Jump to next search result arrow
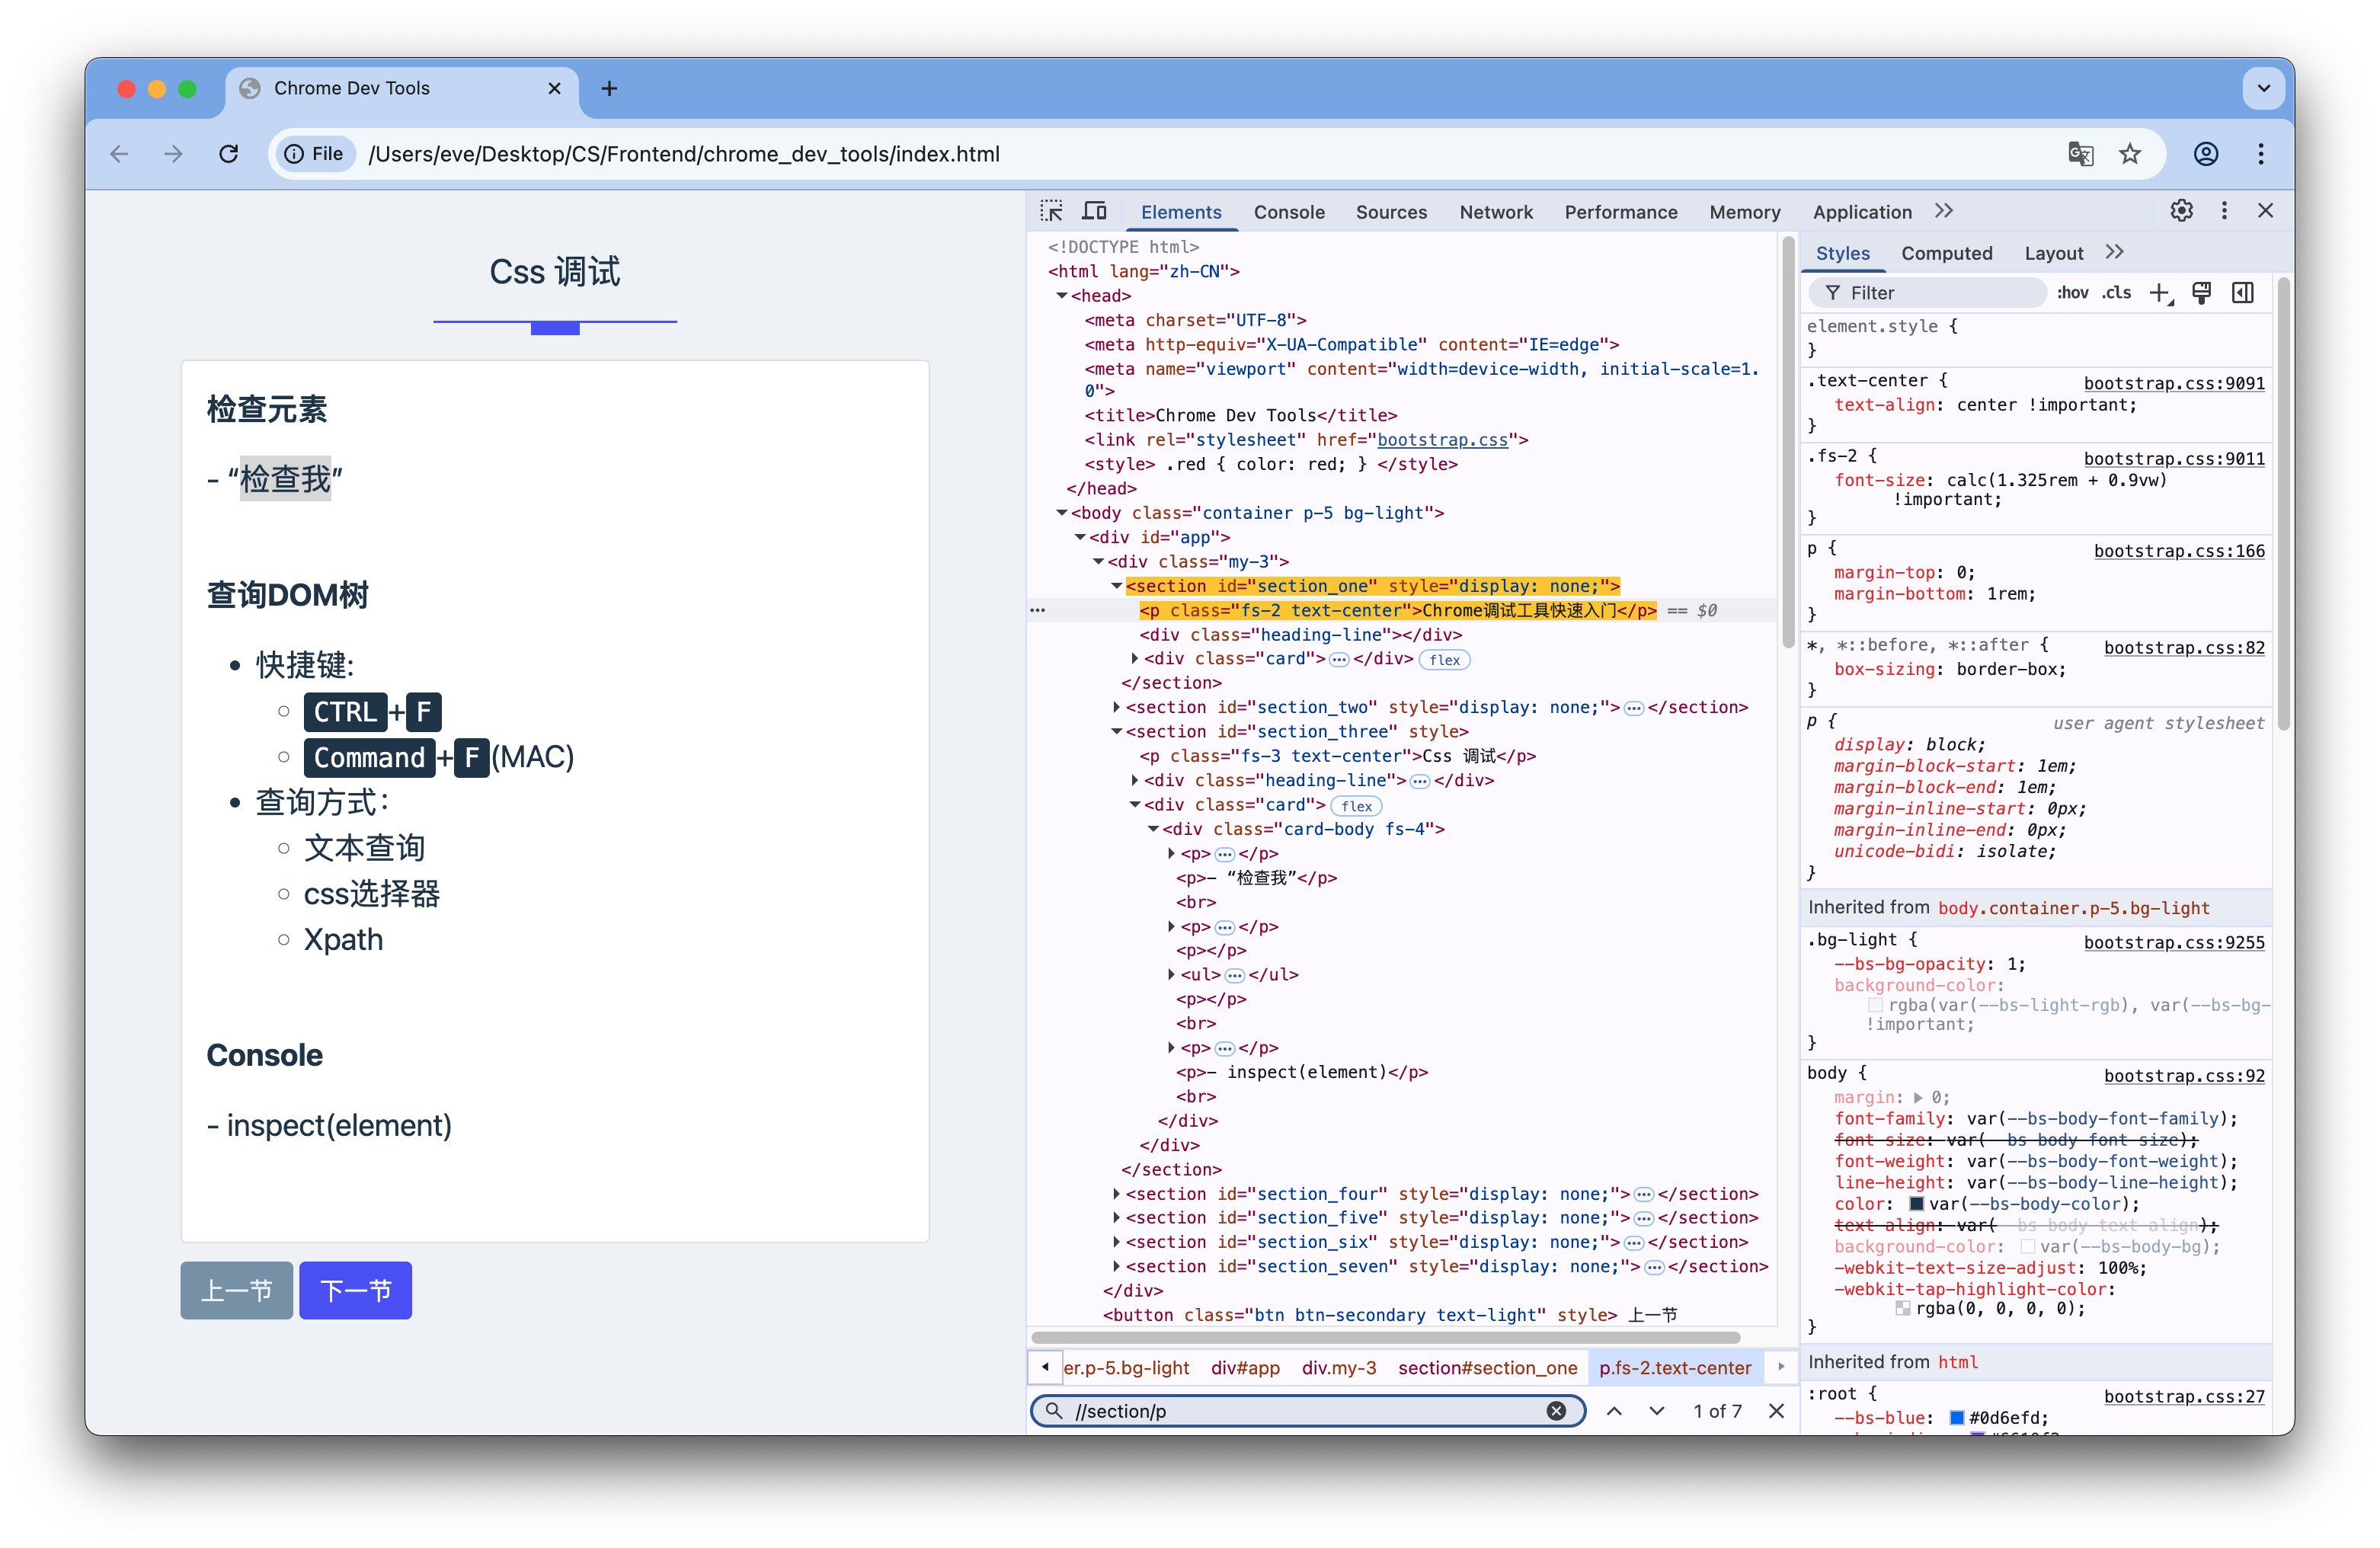2380x1548 pixels. [1657, 1411]
